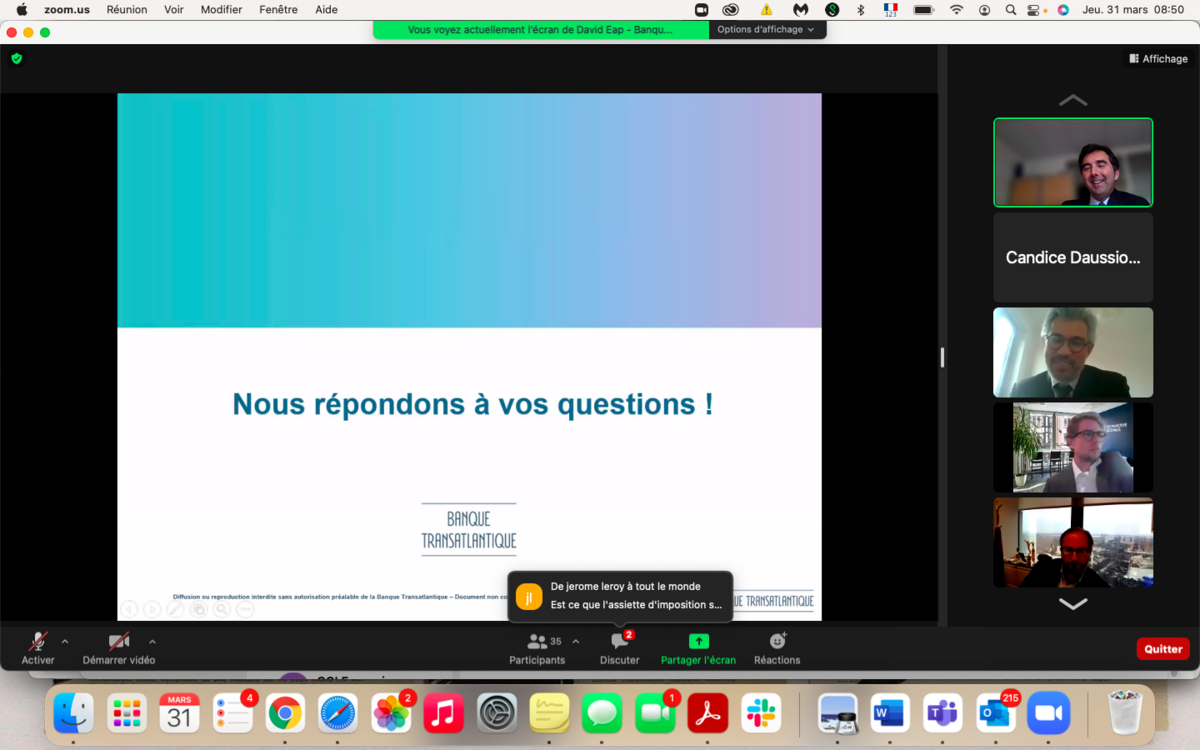This screenshot has width=1200, height=750.
Task: Open Microsoft Teams in the Dock
Action: (x=942, y=713)
